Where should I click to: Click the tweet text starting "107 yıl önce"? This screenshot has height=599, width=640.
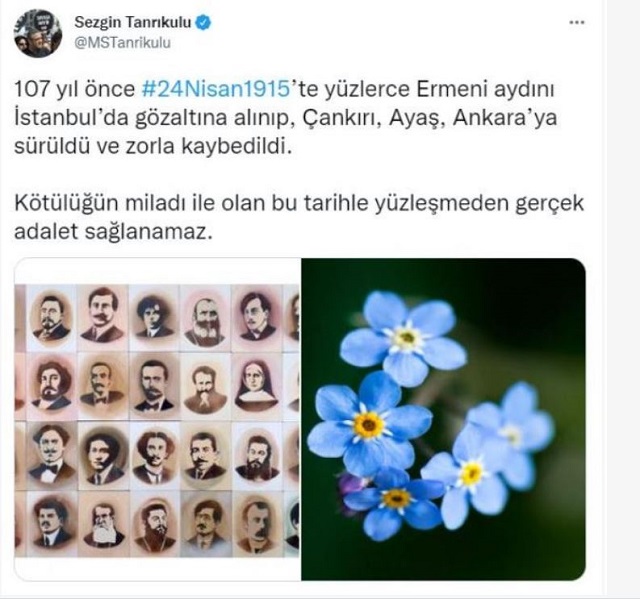point(286,118)
